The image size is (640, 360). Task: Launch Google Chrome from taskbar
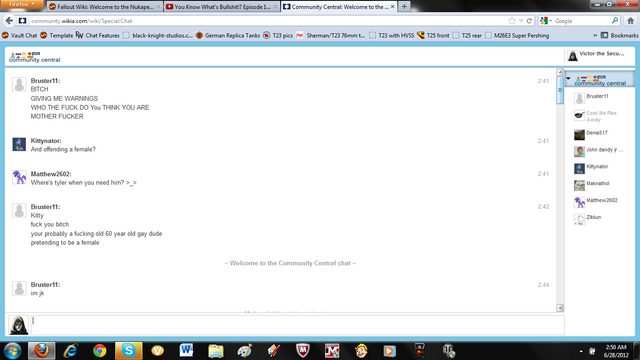100,351
